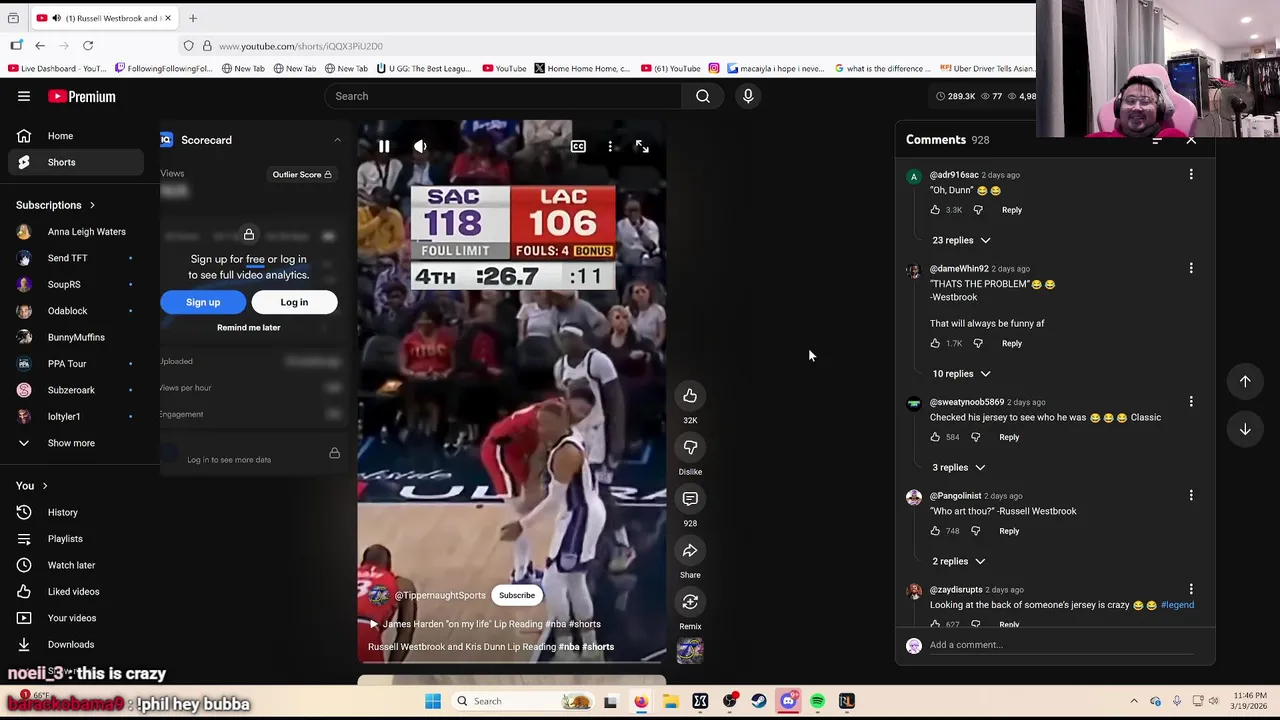Click the YouTube search input

pos(504,96)
